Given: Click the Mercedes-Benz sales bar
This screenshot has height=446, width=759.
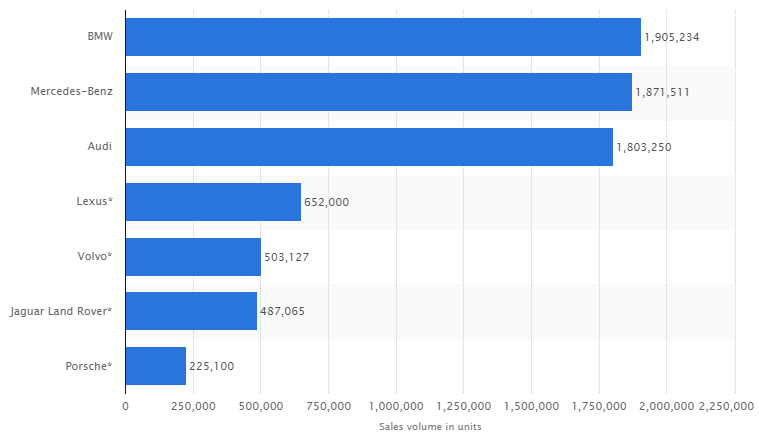Looking at the screenshot, I should click(379, 92).
